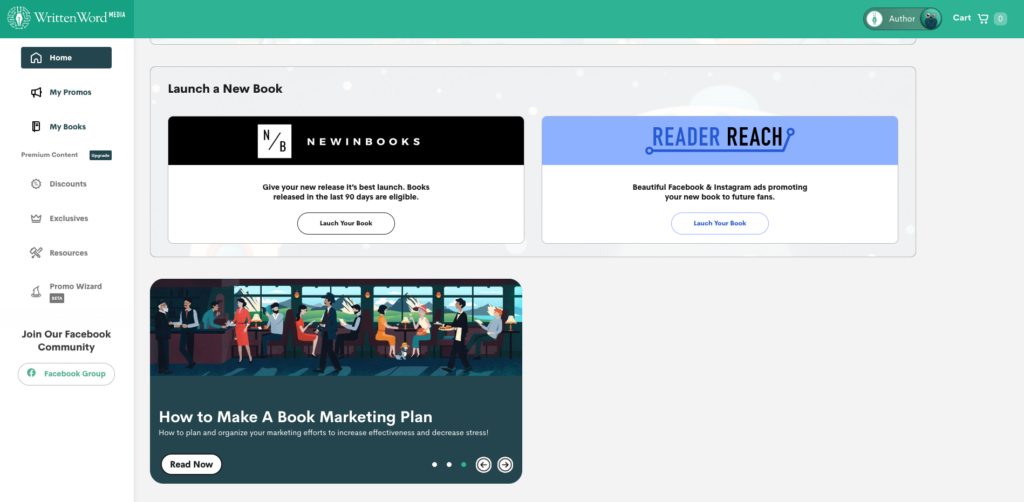
Task: Click the train illustration banner image
Action: click(x=336, y=327)
